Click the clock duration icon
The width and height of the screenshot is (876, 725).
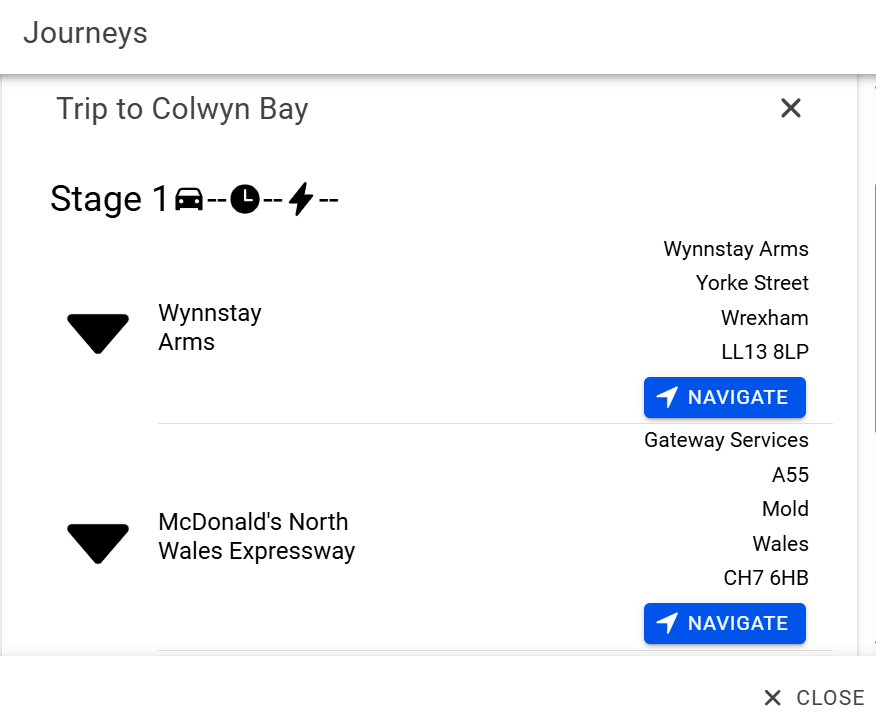244,200
